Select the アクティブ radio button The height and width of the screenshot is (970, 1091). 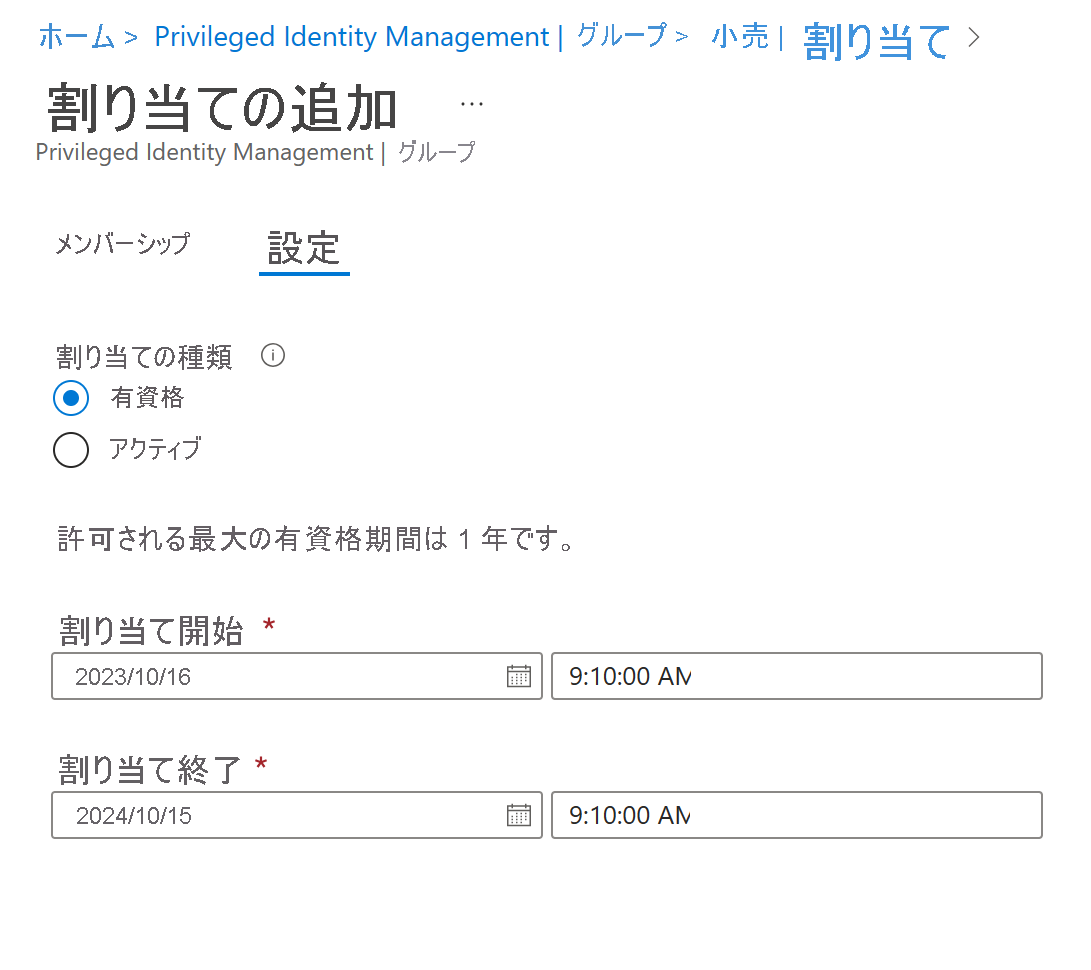[70, 450]
